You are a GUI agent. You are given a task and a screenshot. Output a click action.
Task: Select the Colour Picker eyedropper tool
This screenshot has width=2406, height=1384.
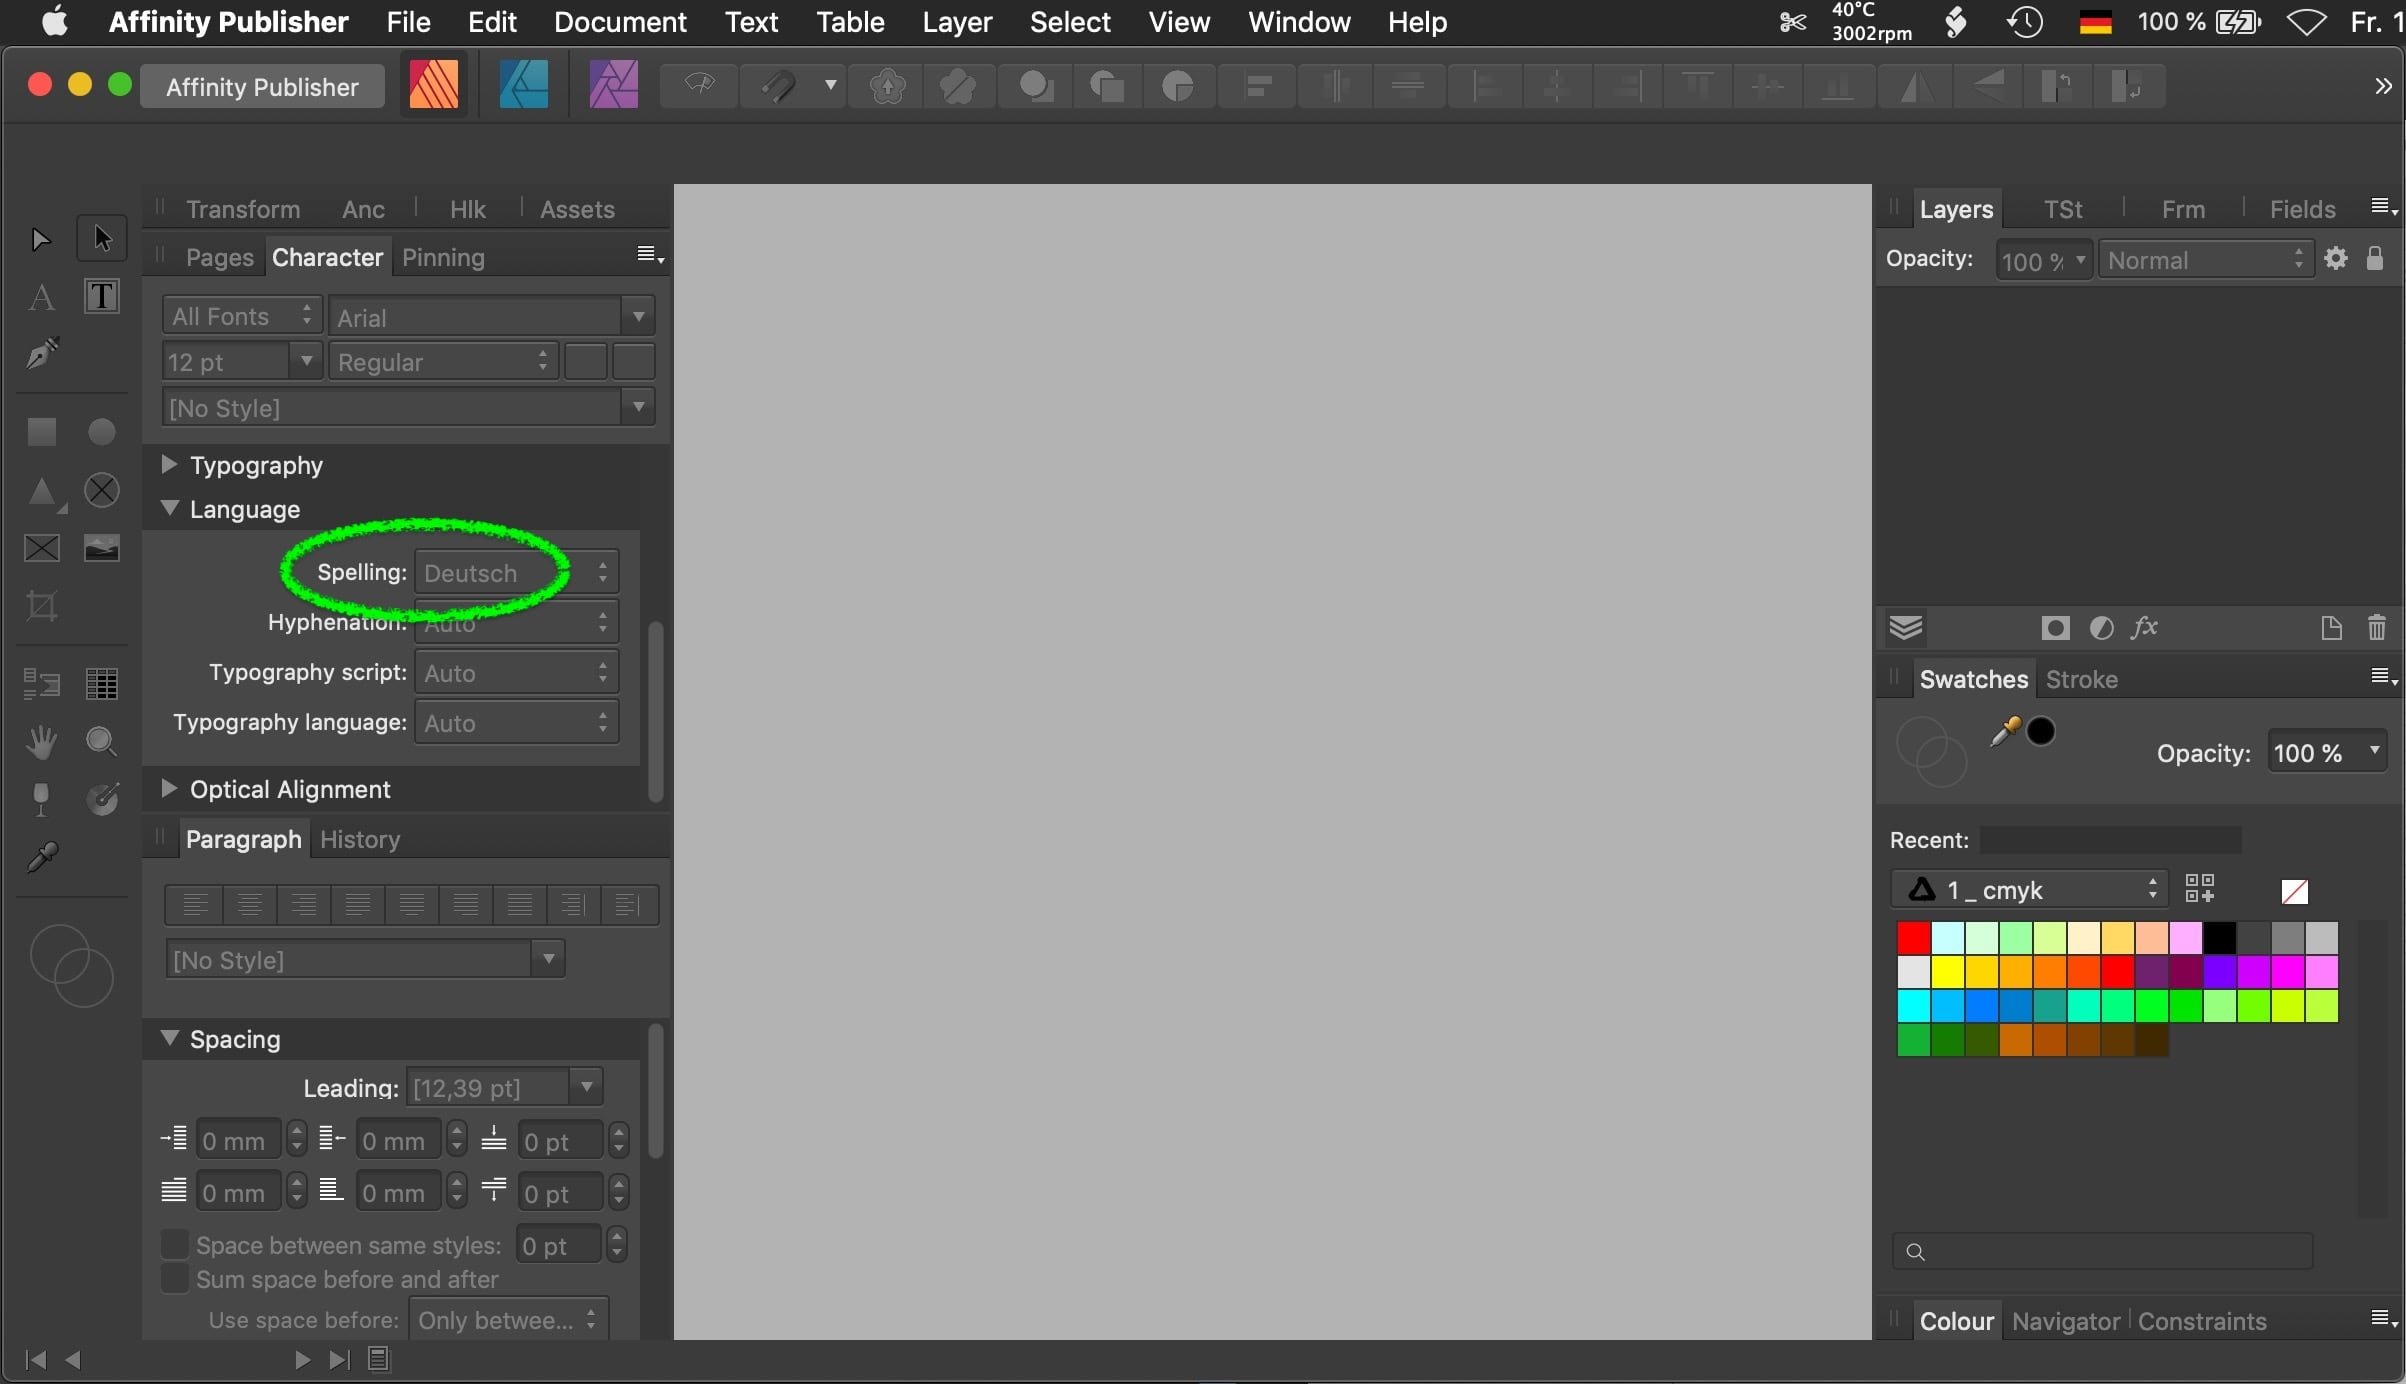[x=41, y=857]
